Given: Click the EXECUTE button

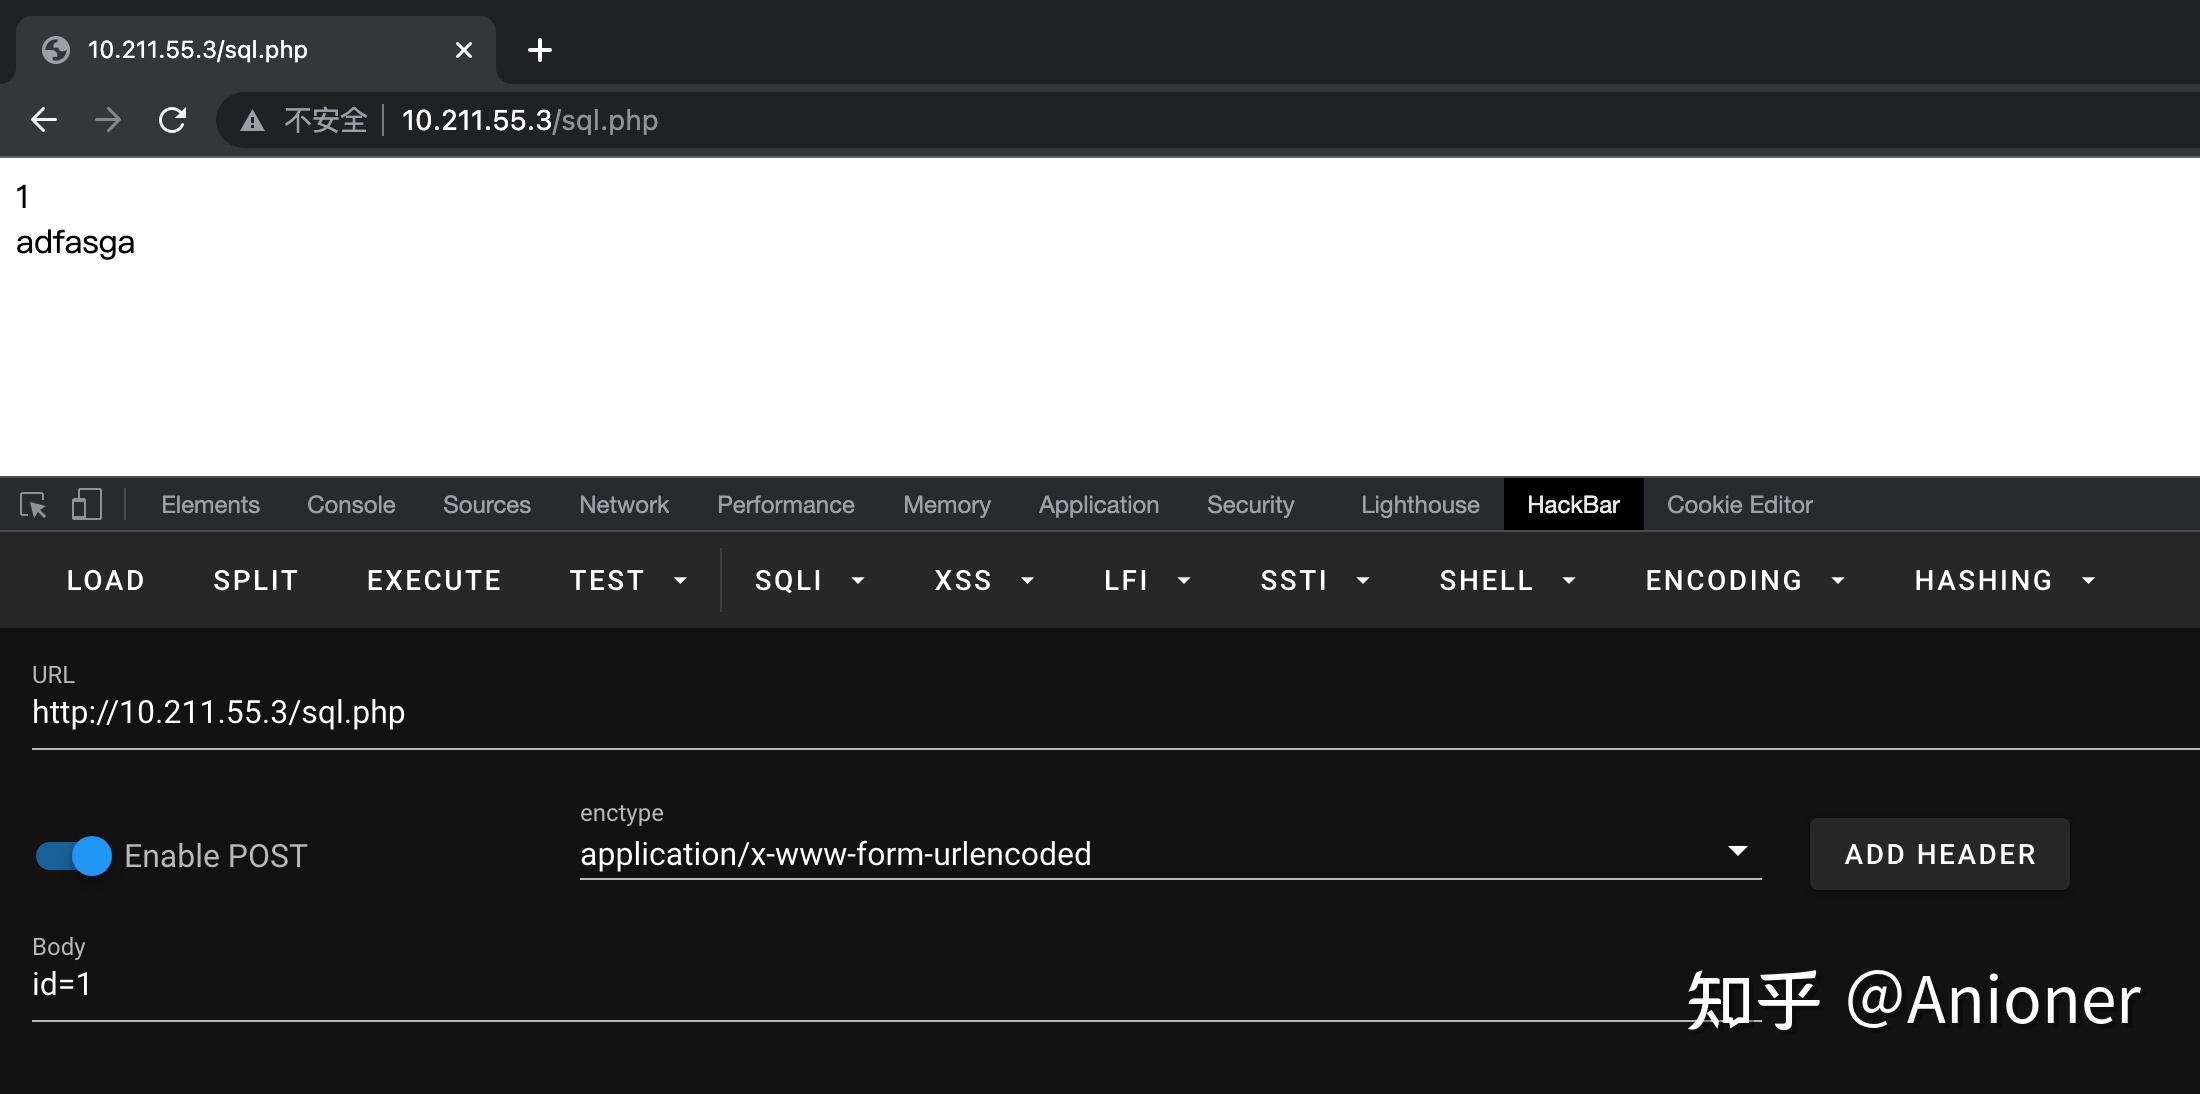Looking at the screenshot, I should tap(434, 581).
